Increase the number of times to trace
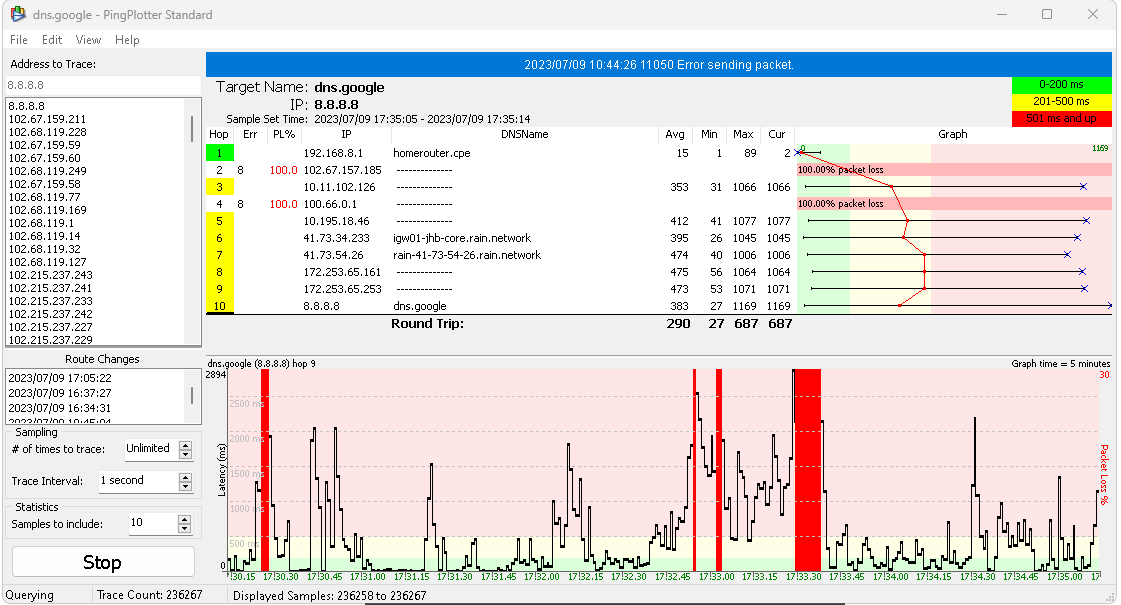The height and width of the screenshot is (605, 1121). (186, 445)
